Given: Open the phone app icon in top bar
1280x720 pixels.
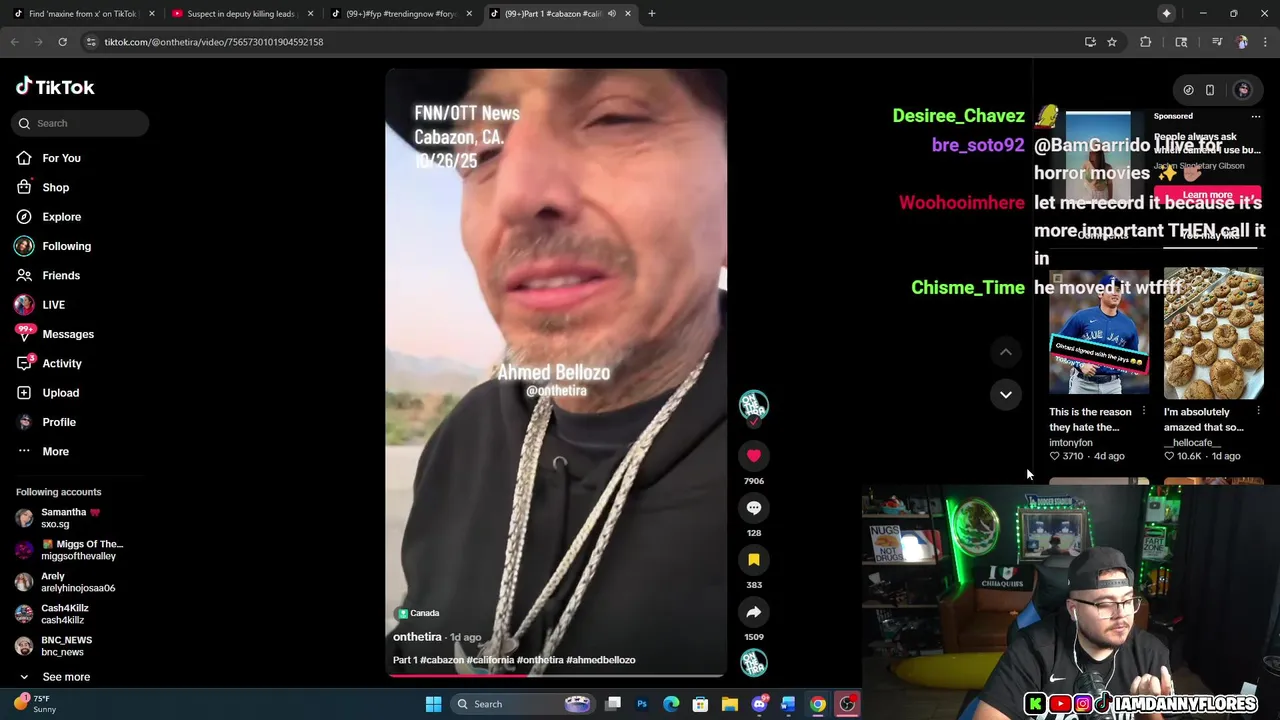Looking at the screenshot, I should 1210,90.
